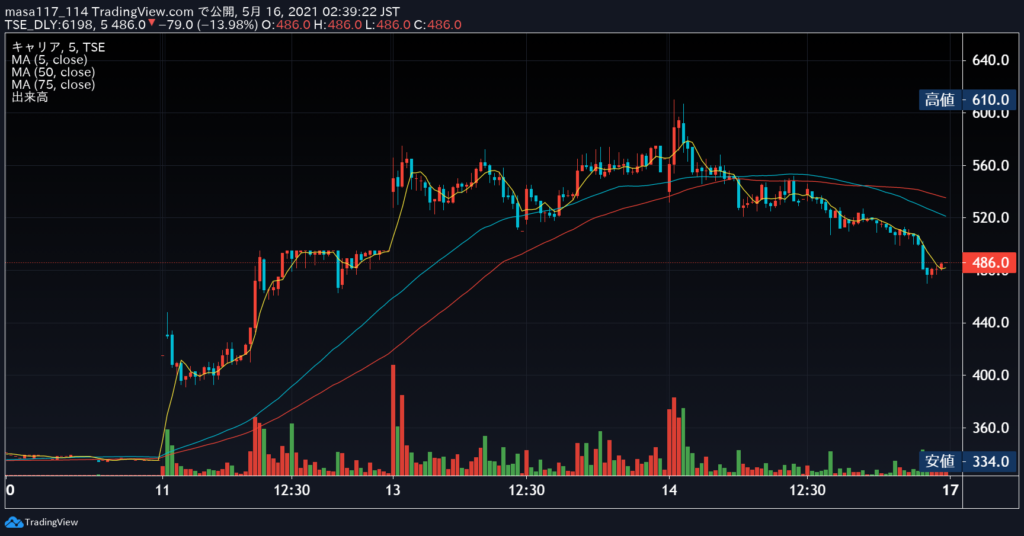Click the キャリア, 5, TSE symbol title
Image resolution: width=1024 pixels, height=536 pixels.
point(58,47)
